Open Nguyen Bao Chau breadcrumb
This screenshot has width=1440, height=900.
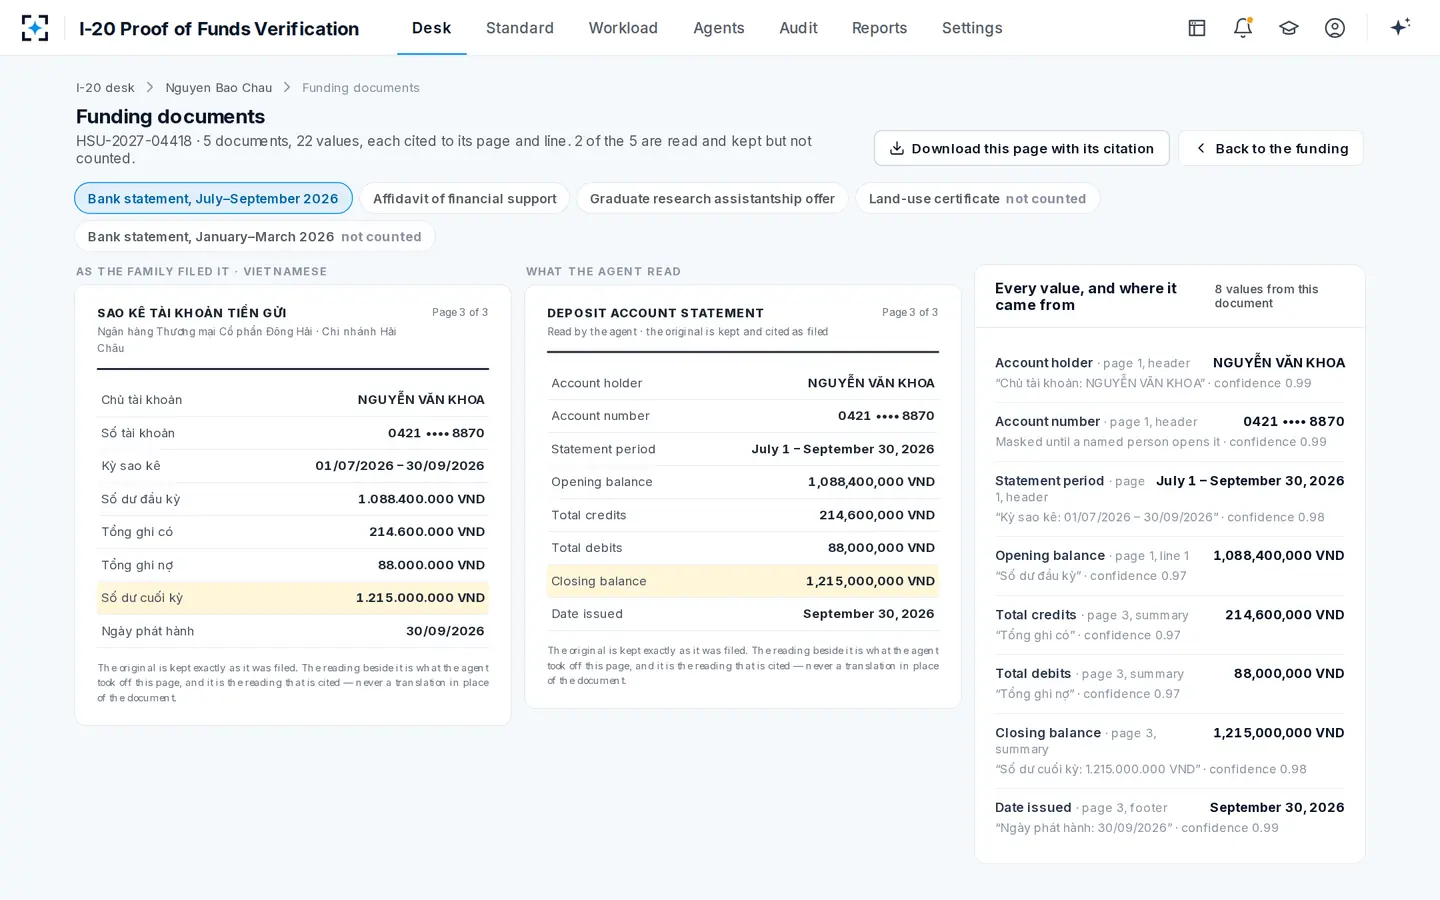pos(219,88)
